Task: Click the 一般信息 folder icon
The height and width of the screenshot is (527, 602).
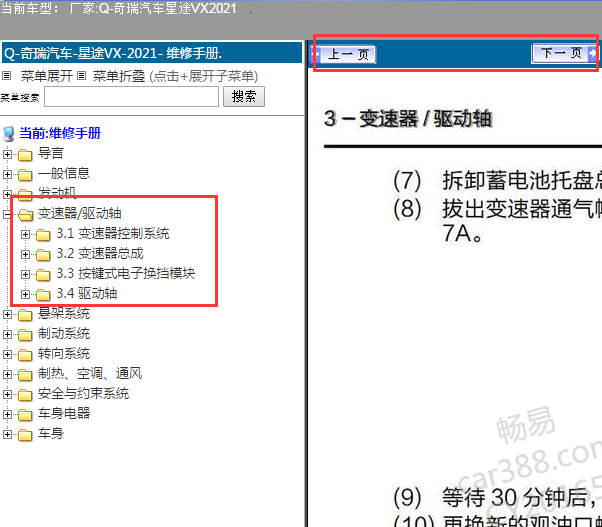Action: (x=25, y=175)
